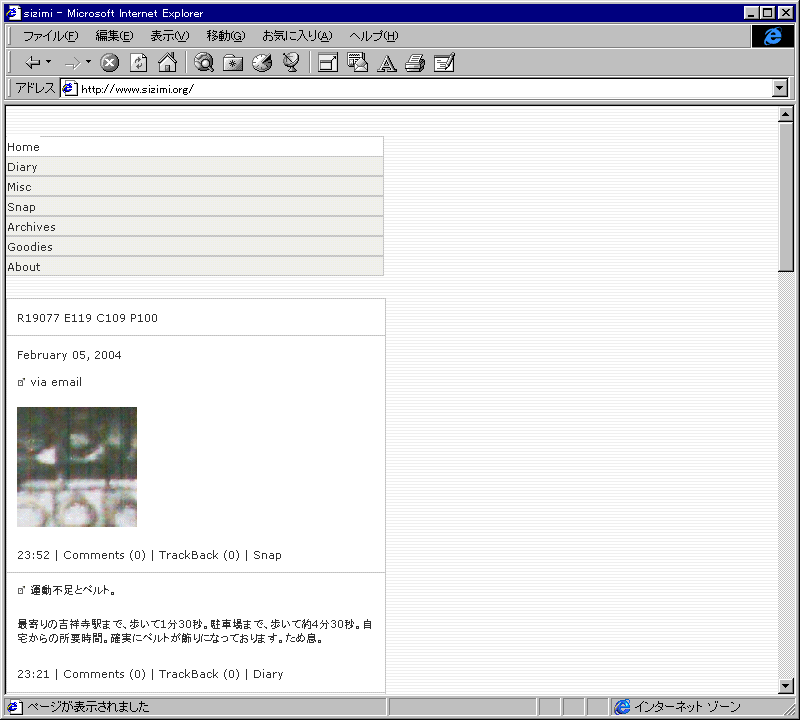Screen dimensions: 800x720
Task: Click the page icon in address bar
Action: (69, 89)
